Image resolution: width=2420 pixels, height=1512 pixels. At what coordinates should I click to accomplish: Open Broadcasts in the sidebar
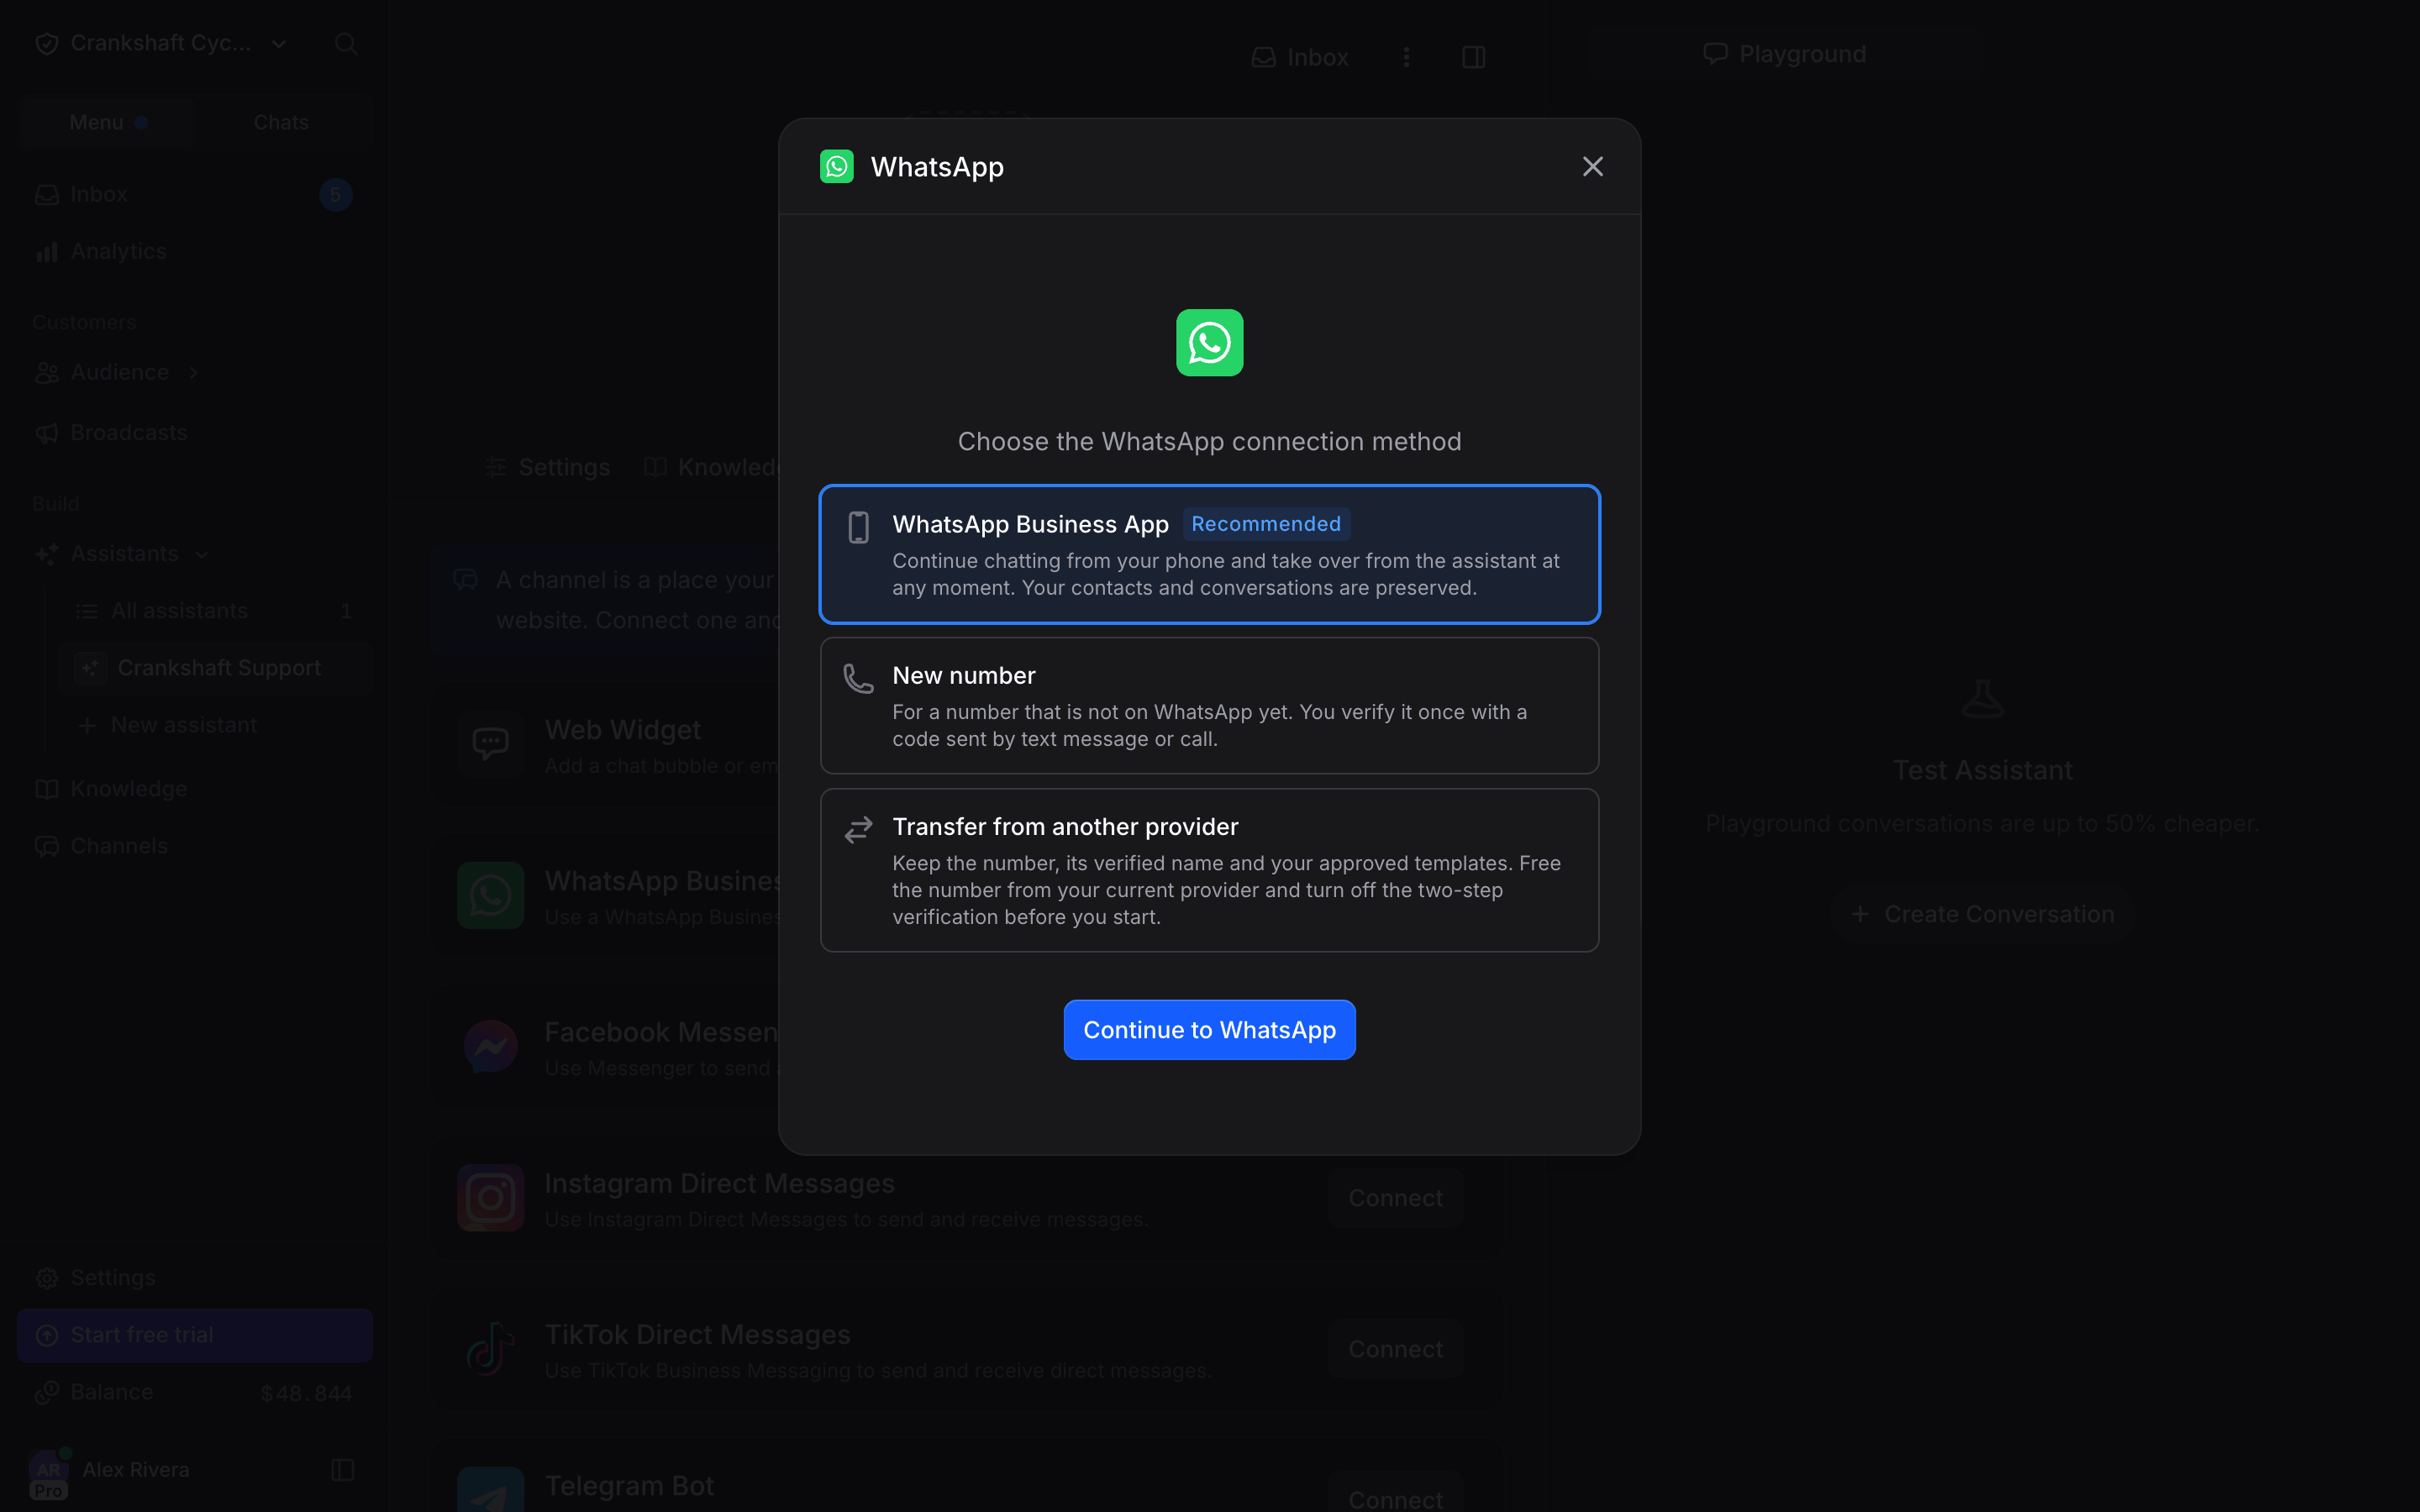194,432
